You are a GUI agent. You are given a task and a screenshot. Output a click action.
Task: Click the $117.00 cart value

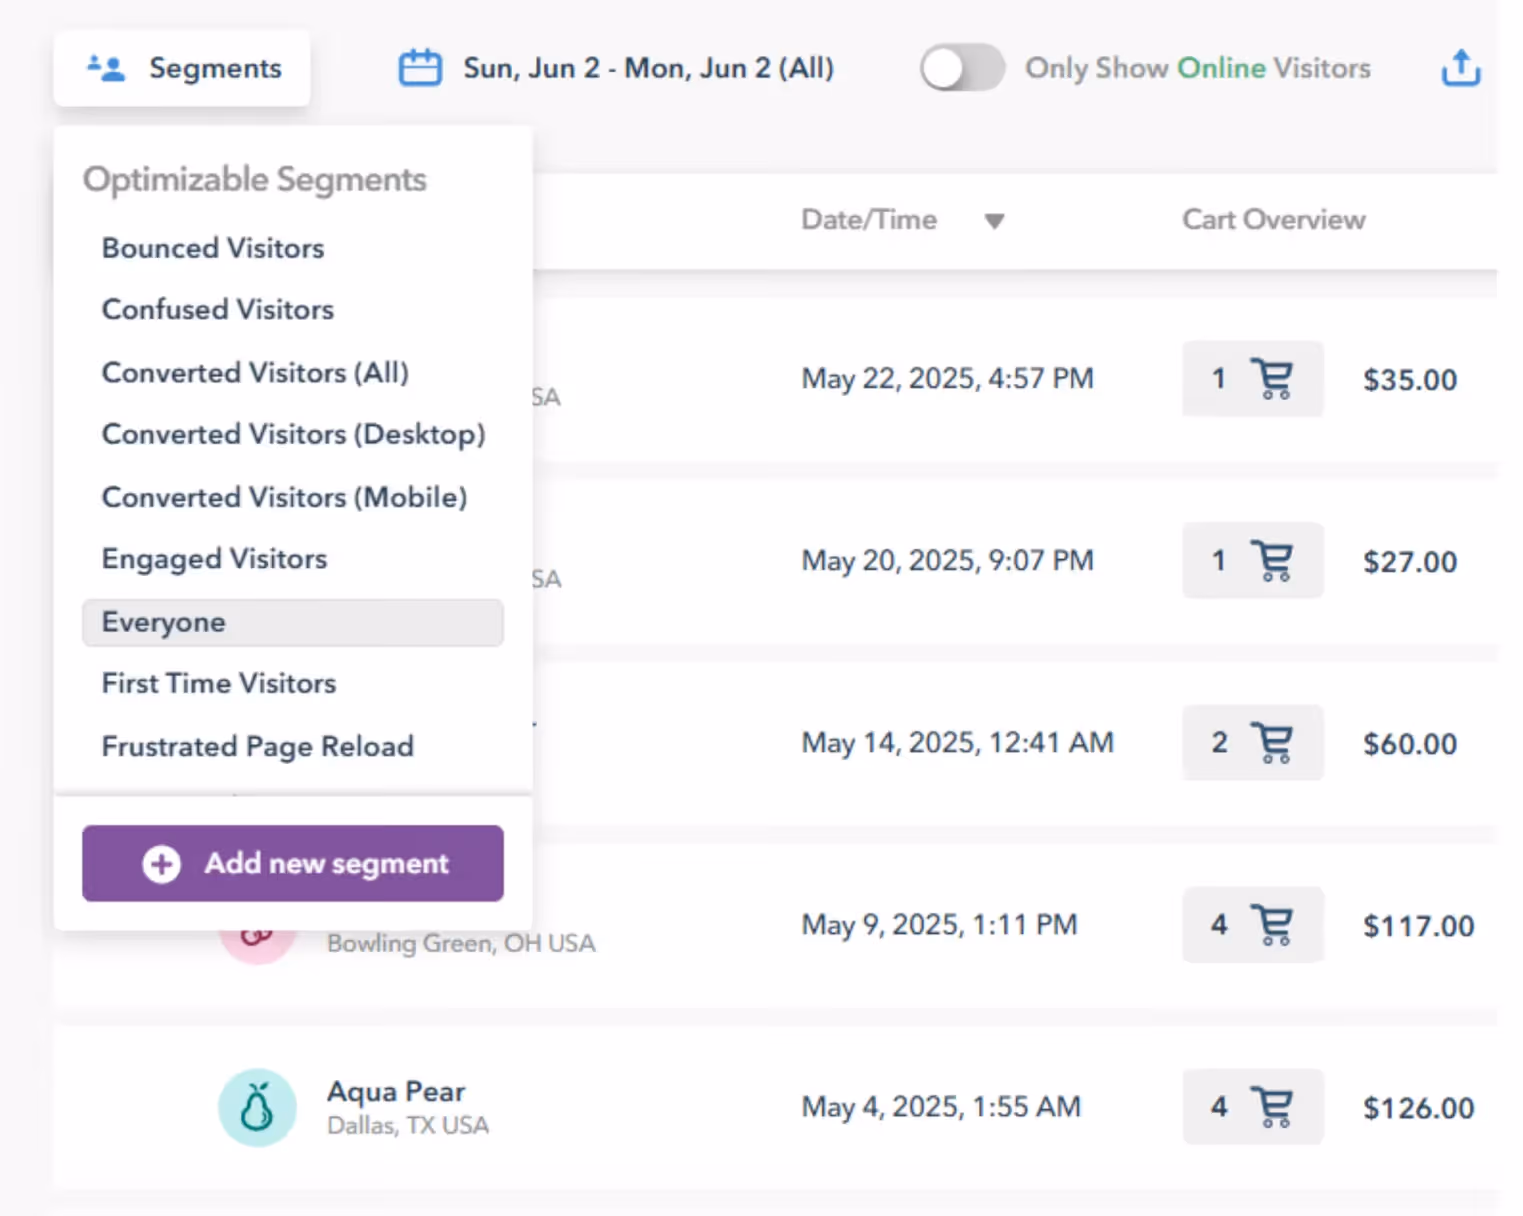(x=1418, y=926)
